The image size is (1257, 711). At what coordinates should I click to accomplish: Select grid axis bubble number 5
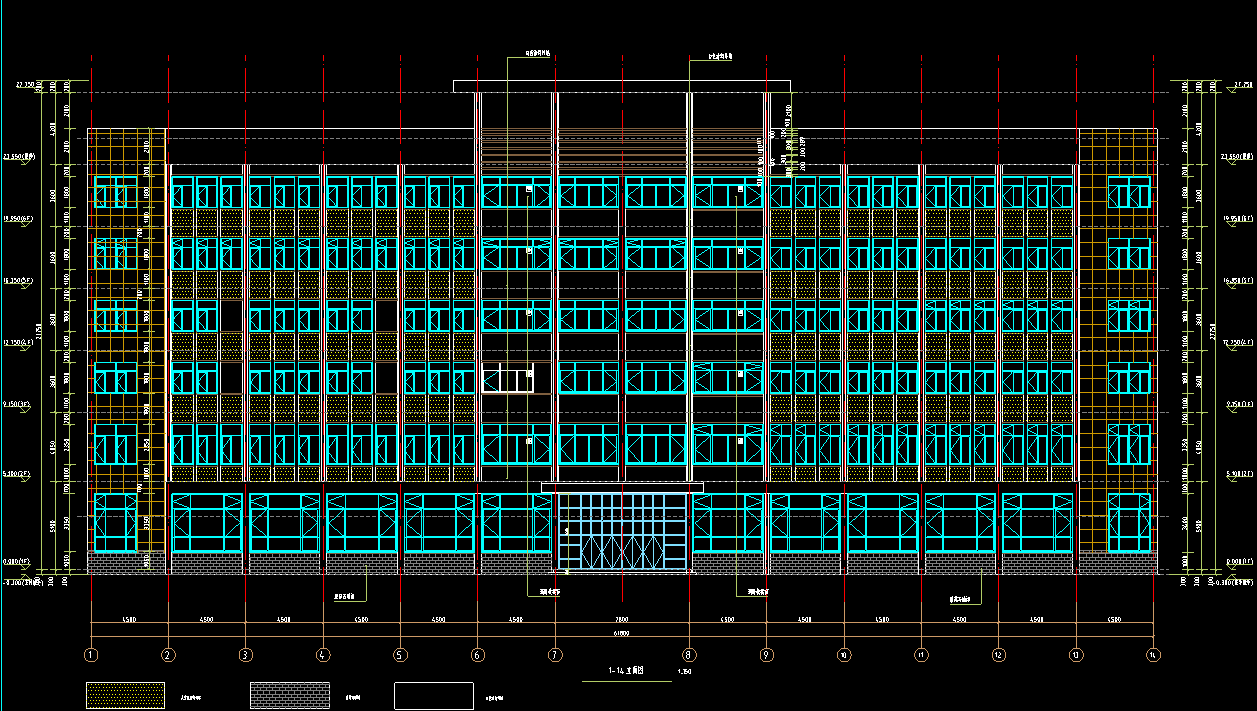pos(400,656)
